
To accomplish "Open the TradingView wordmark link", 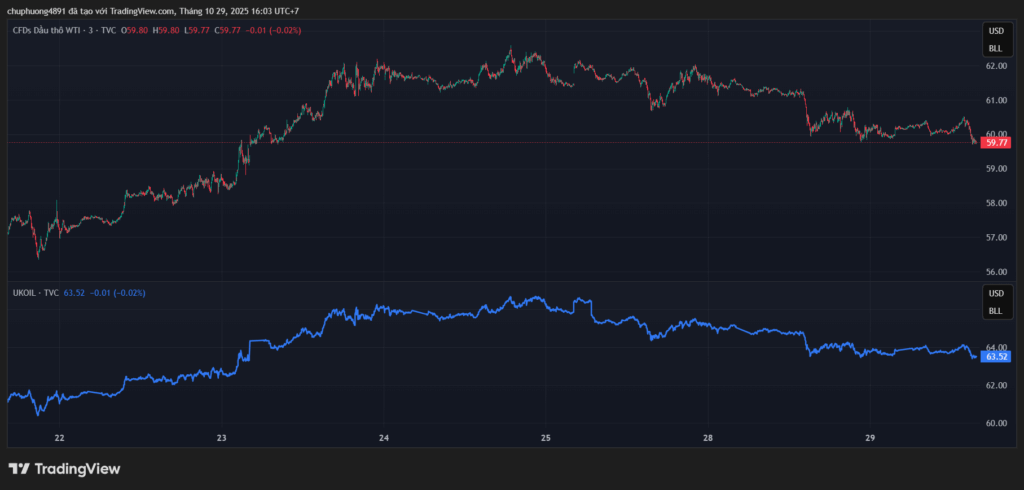I will coord(77,468).
